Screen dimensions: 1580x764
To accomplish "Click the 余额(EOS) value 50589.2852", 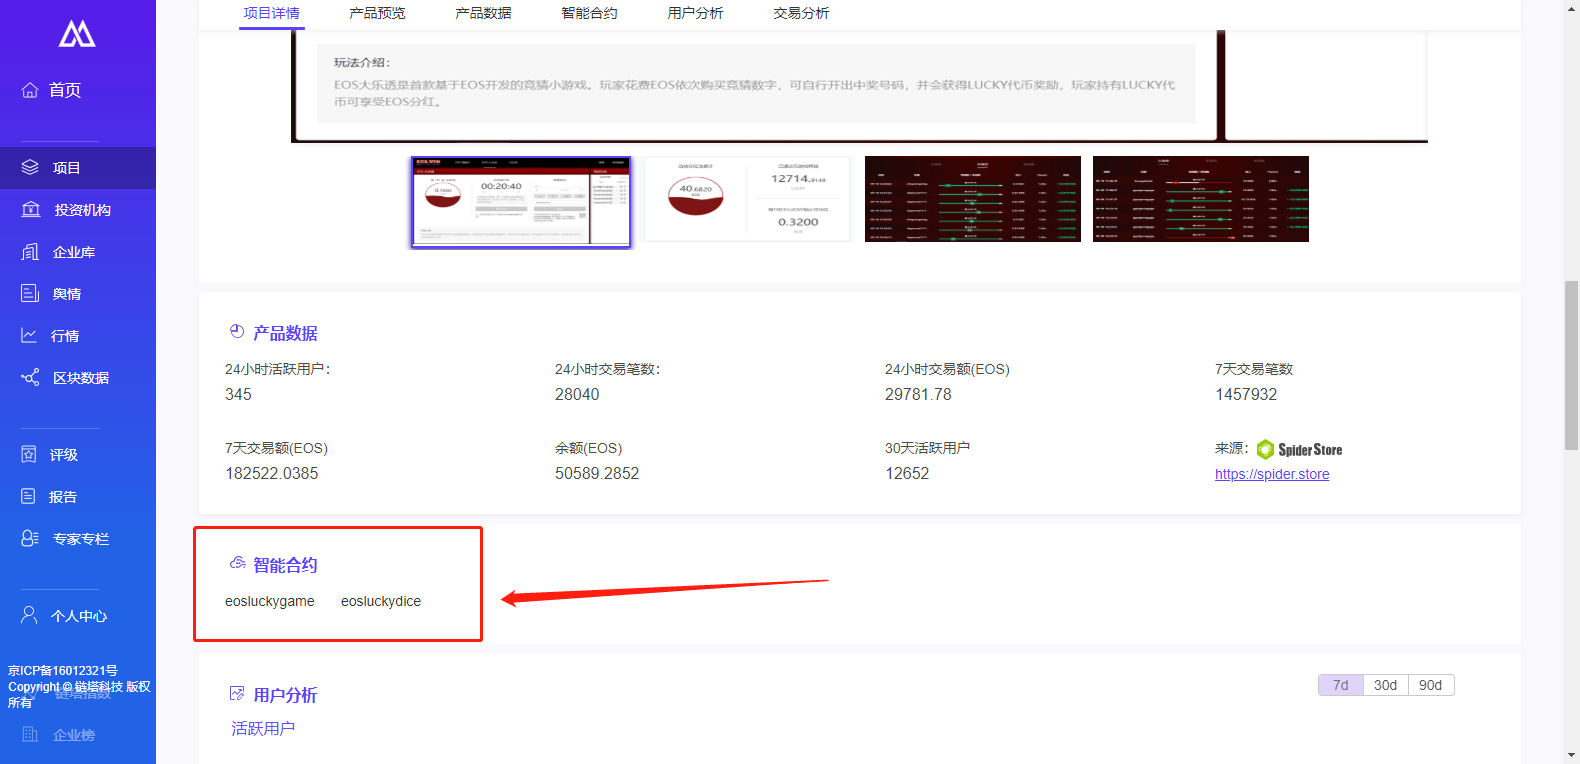I will click(597, 473).
